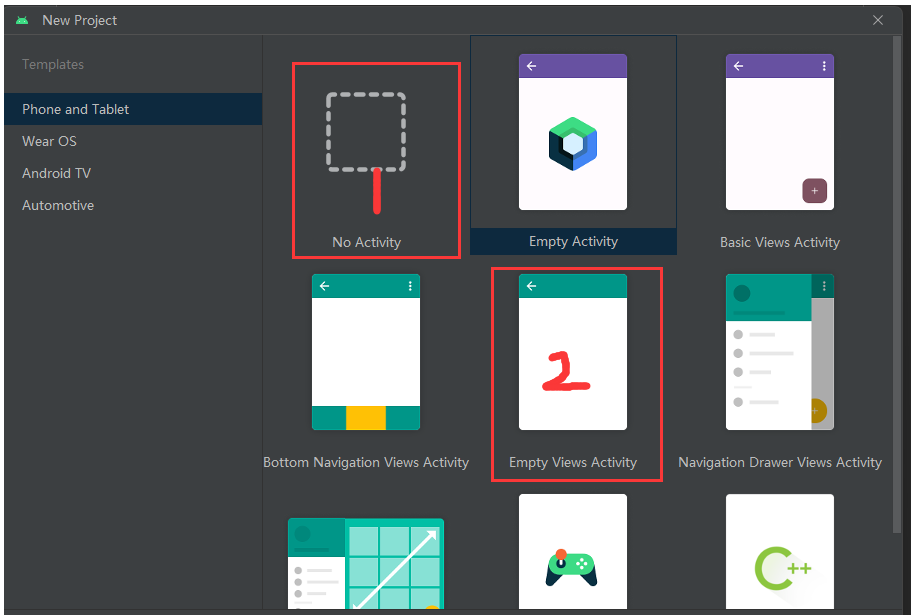Click the No Activity label
Image resolution: width=911 pixels, height=615 pixels.
click(x=367, y=242)
